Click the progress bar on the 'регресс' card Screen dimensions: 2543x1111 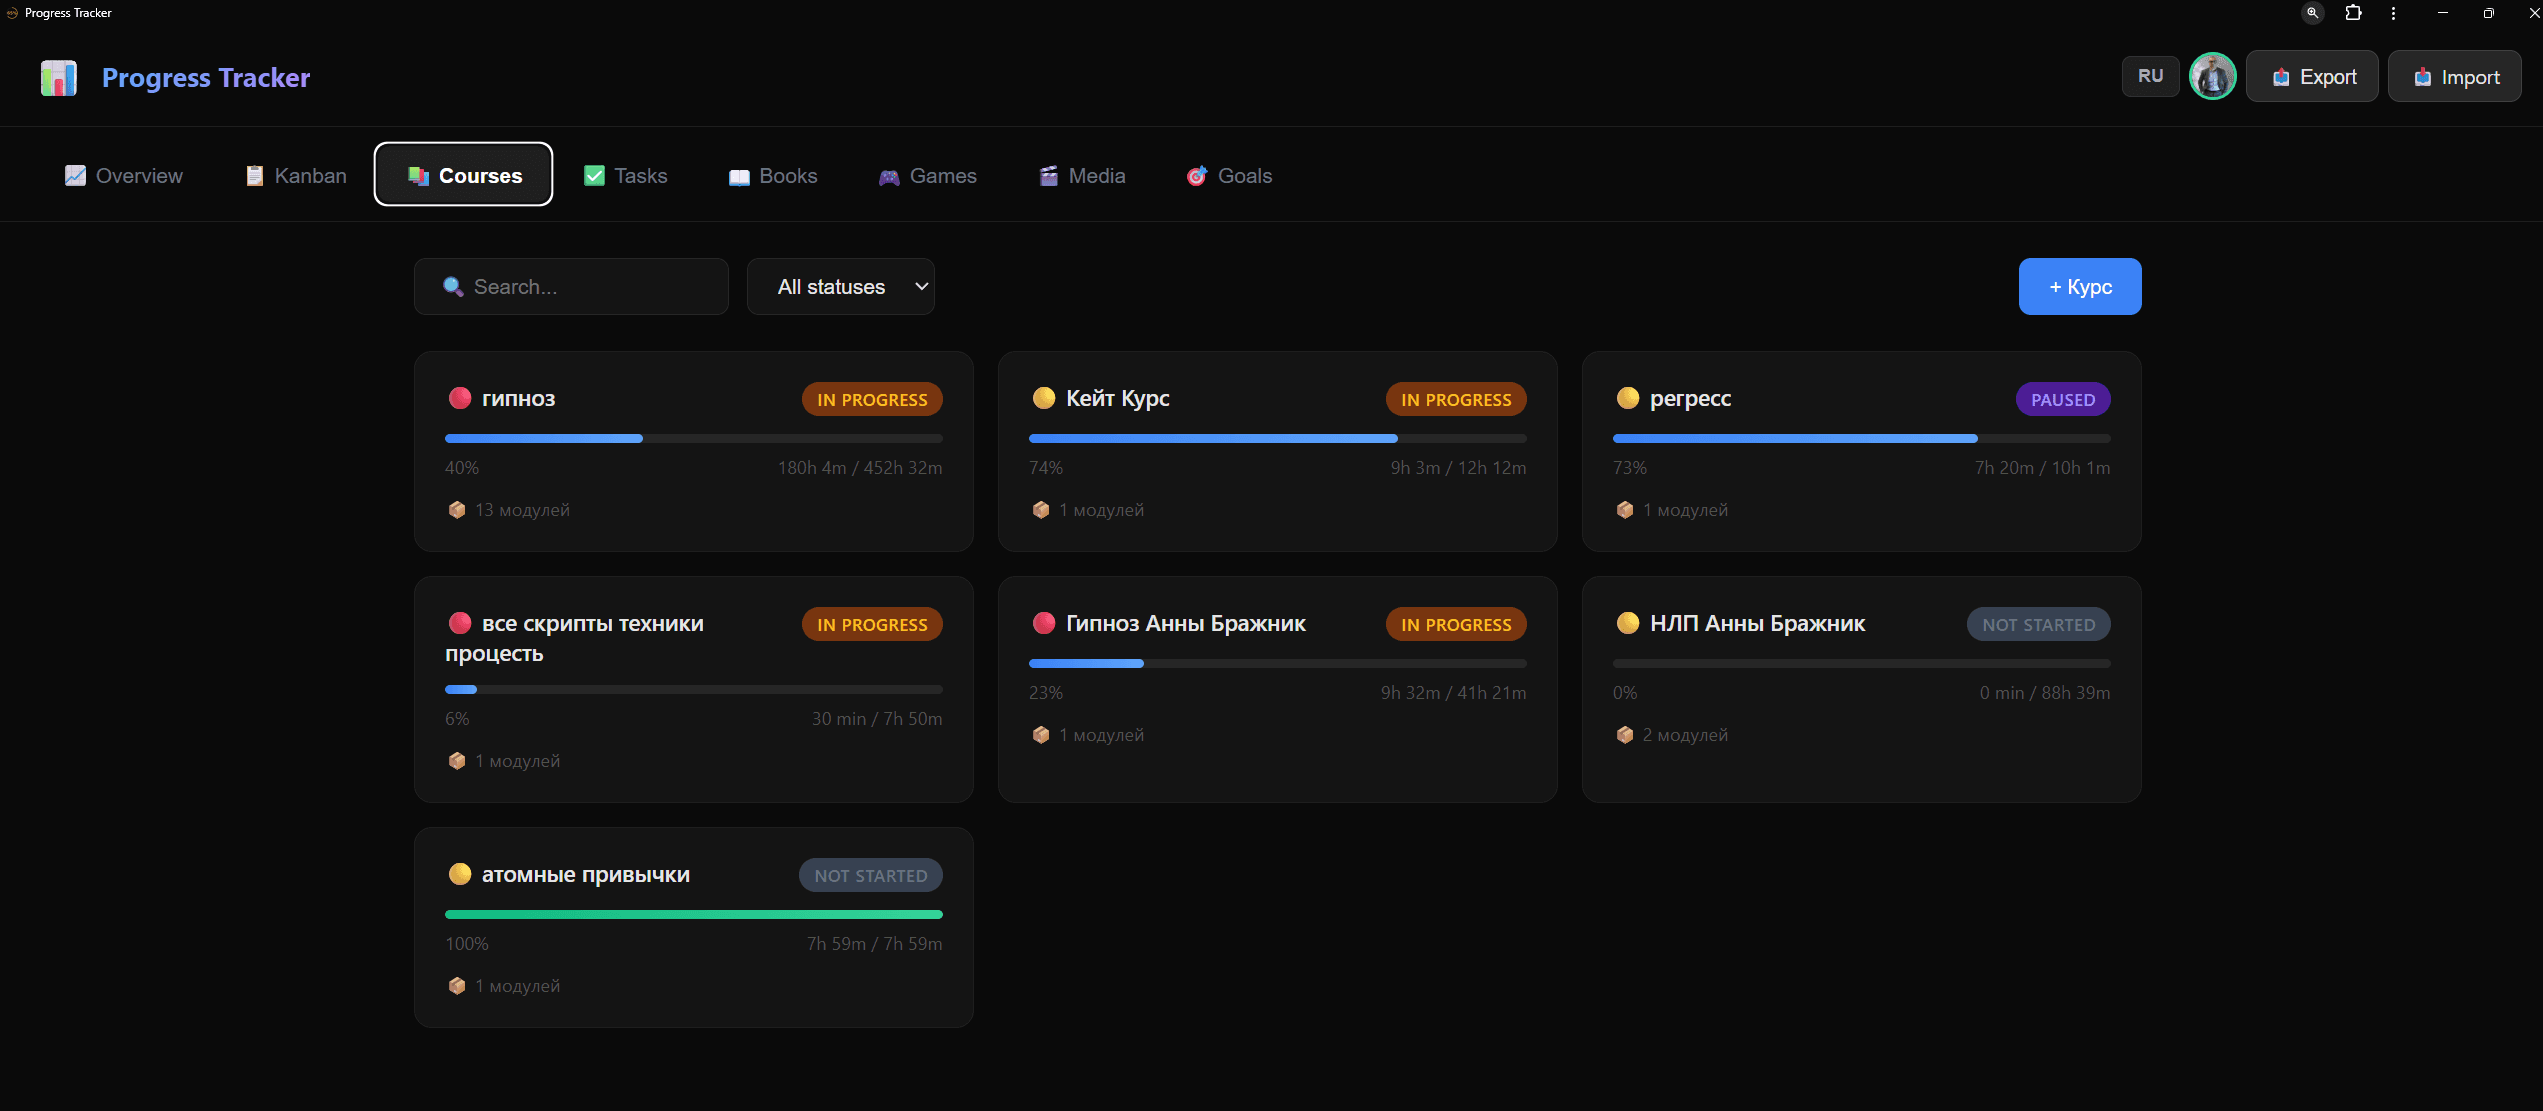click(1860, 438)
